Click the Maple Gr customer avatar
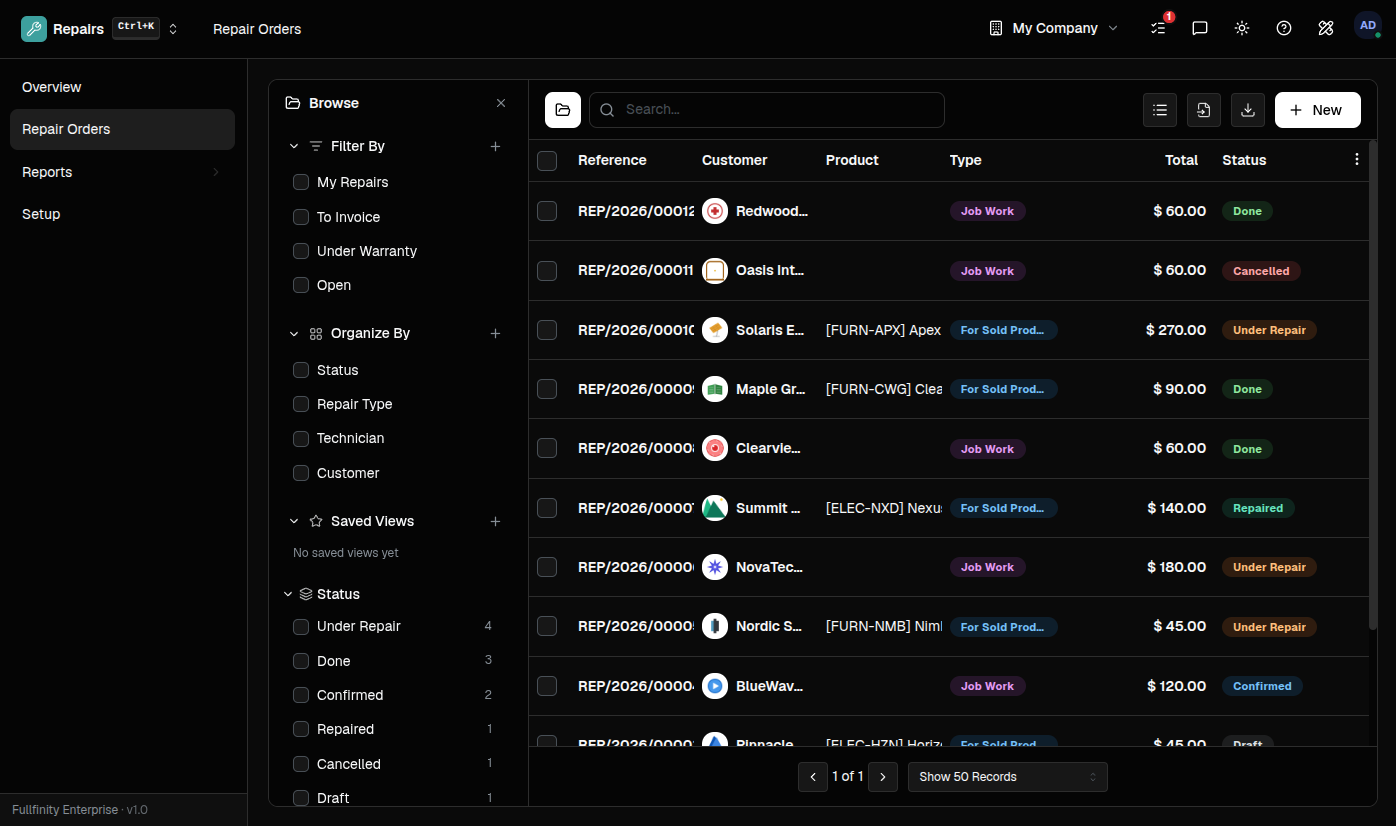This screenshot has height=826, width=1396. 715,389
